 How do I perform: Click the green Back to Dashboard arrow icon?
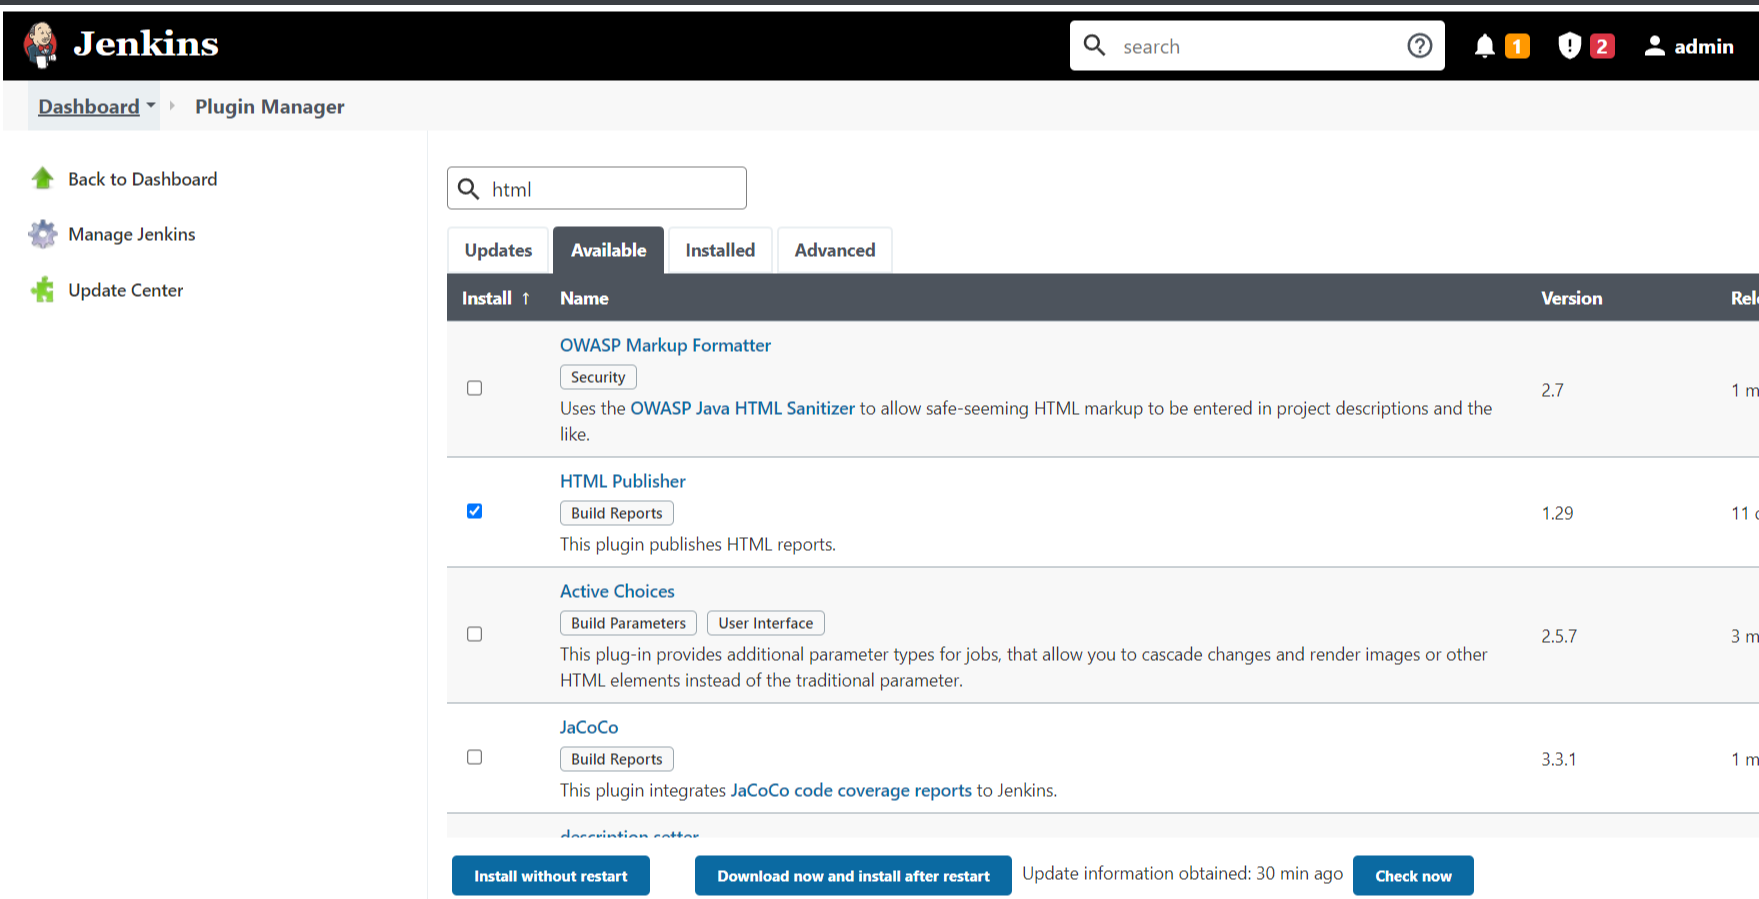pos(42,179)
